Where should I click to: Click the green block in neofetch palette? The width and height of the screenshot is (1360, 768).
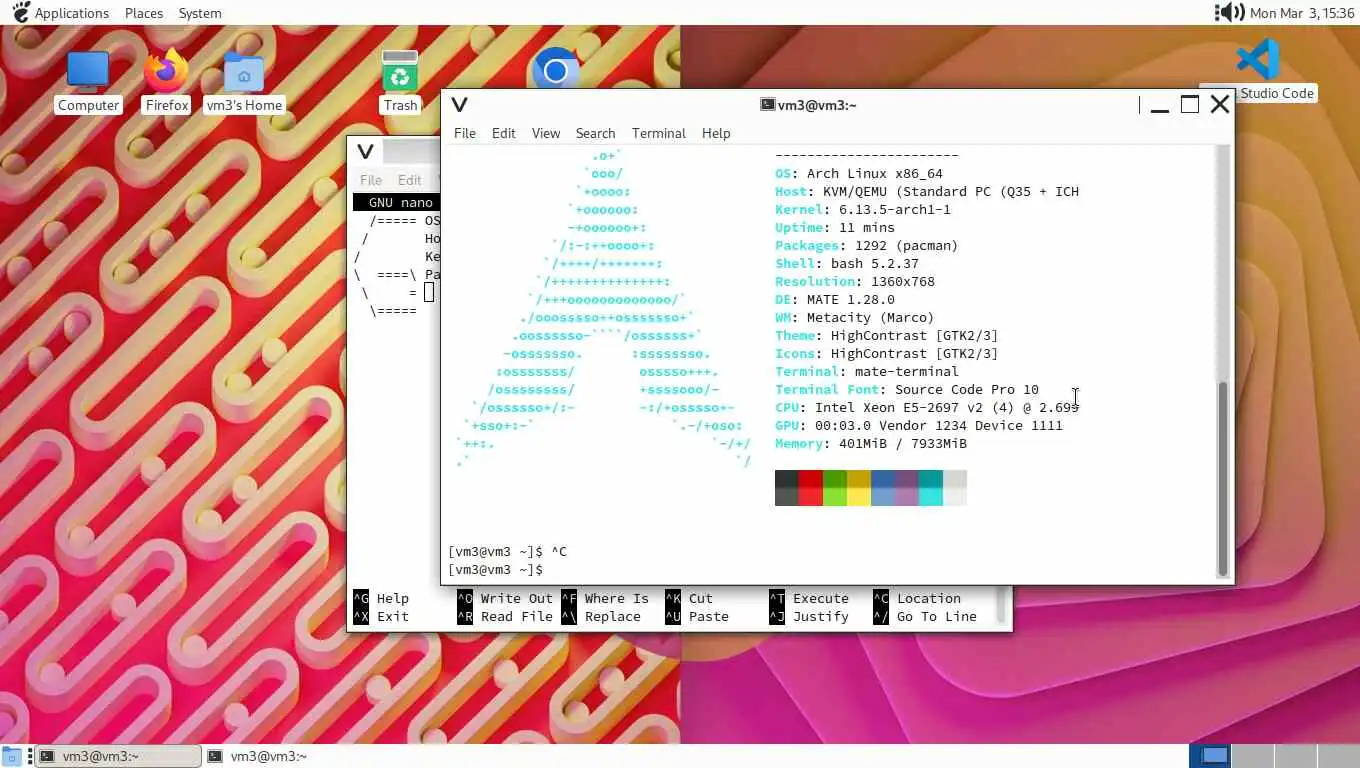(x=835, y=488)
